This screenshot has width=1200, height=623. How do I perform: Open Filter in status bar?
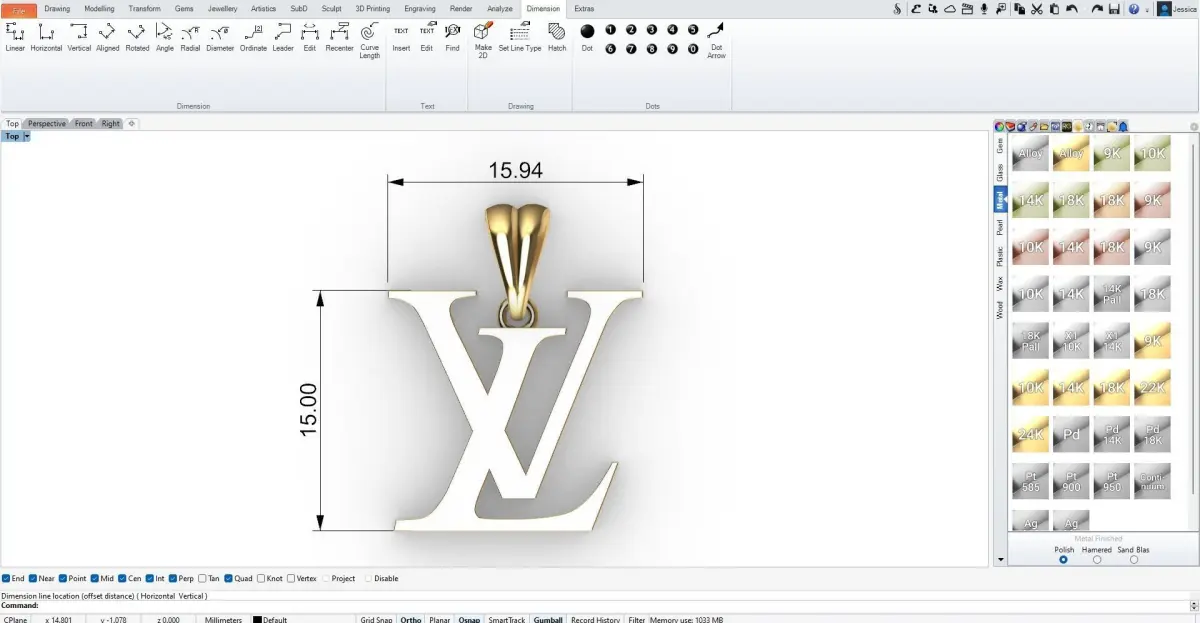click(636, 620)
